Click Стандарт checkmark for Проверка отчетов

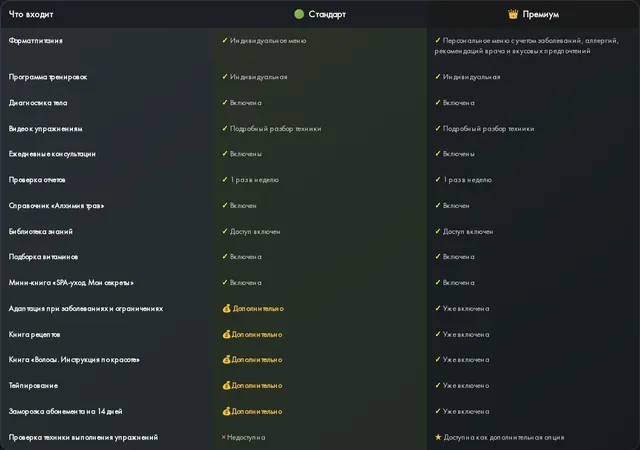click(224, 180)
